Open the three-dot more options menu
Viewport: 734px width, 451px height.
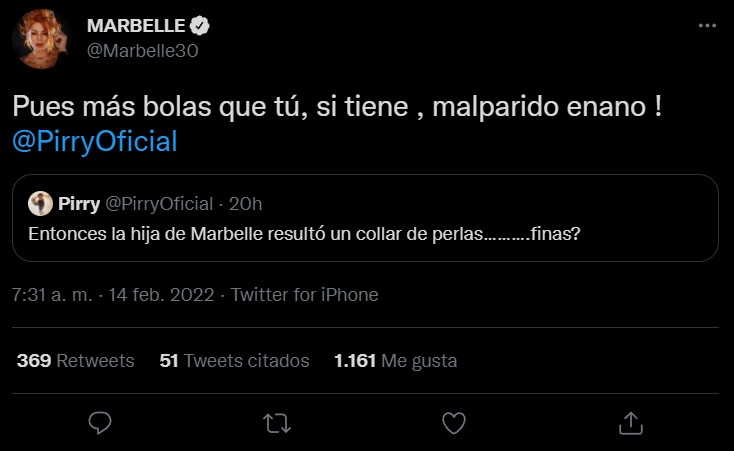(x=707, y=25)
